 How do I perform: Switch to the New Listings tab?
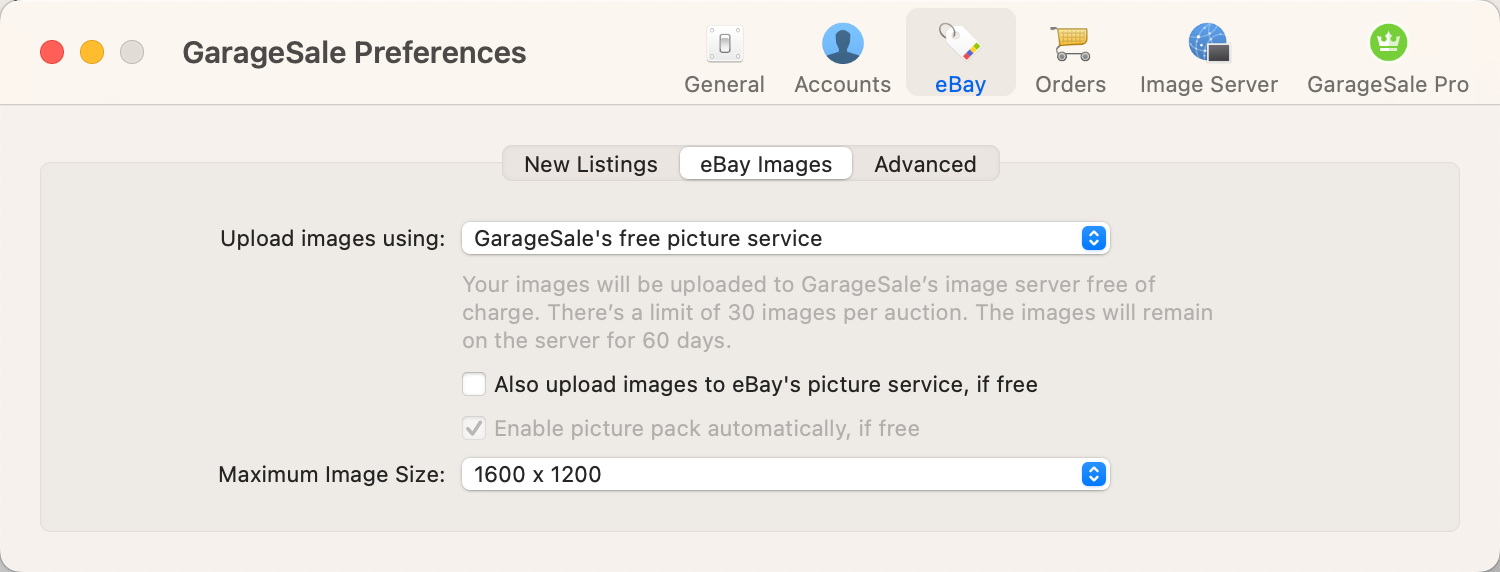(x=591, y=164)
